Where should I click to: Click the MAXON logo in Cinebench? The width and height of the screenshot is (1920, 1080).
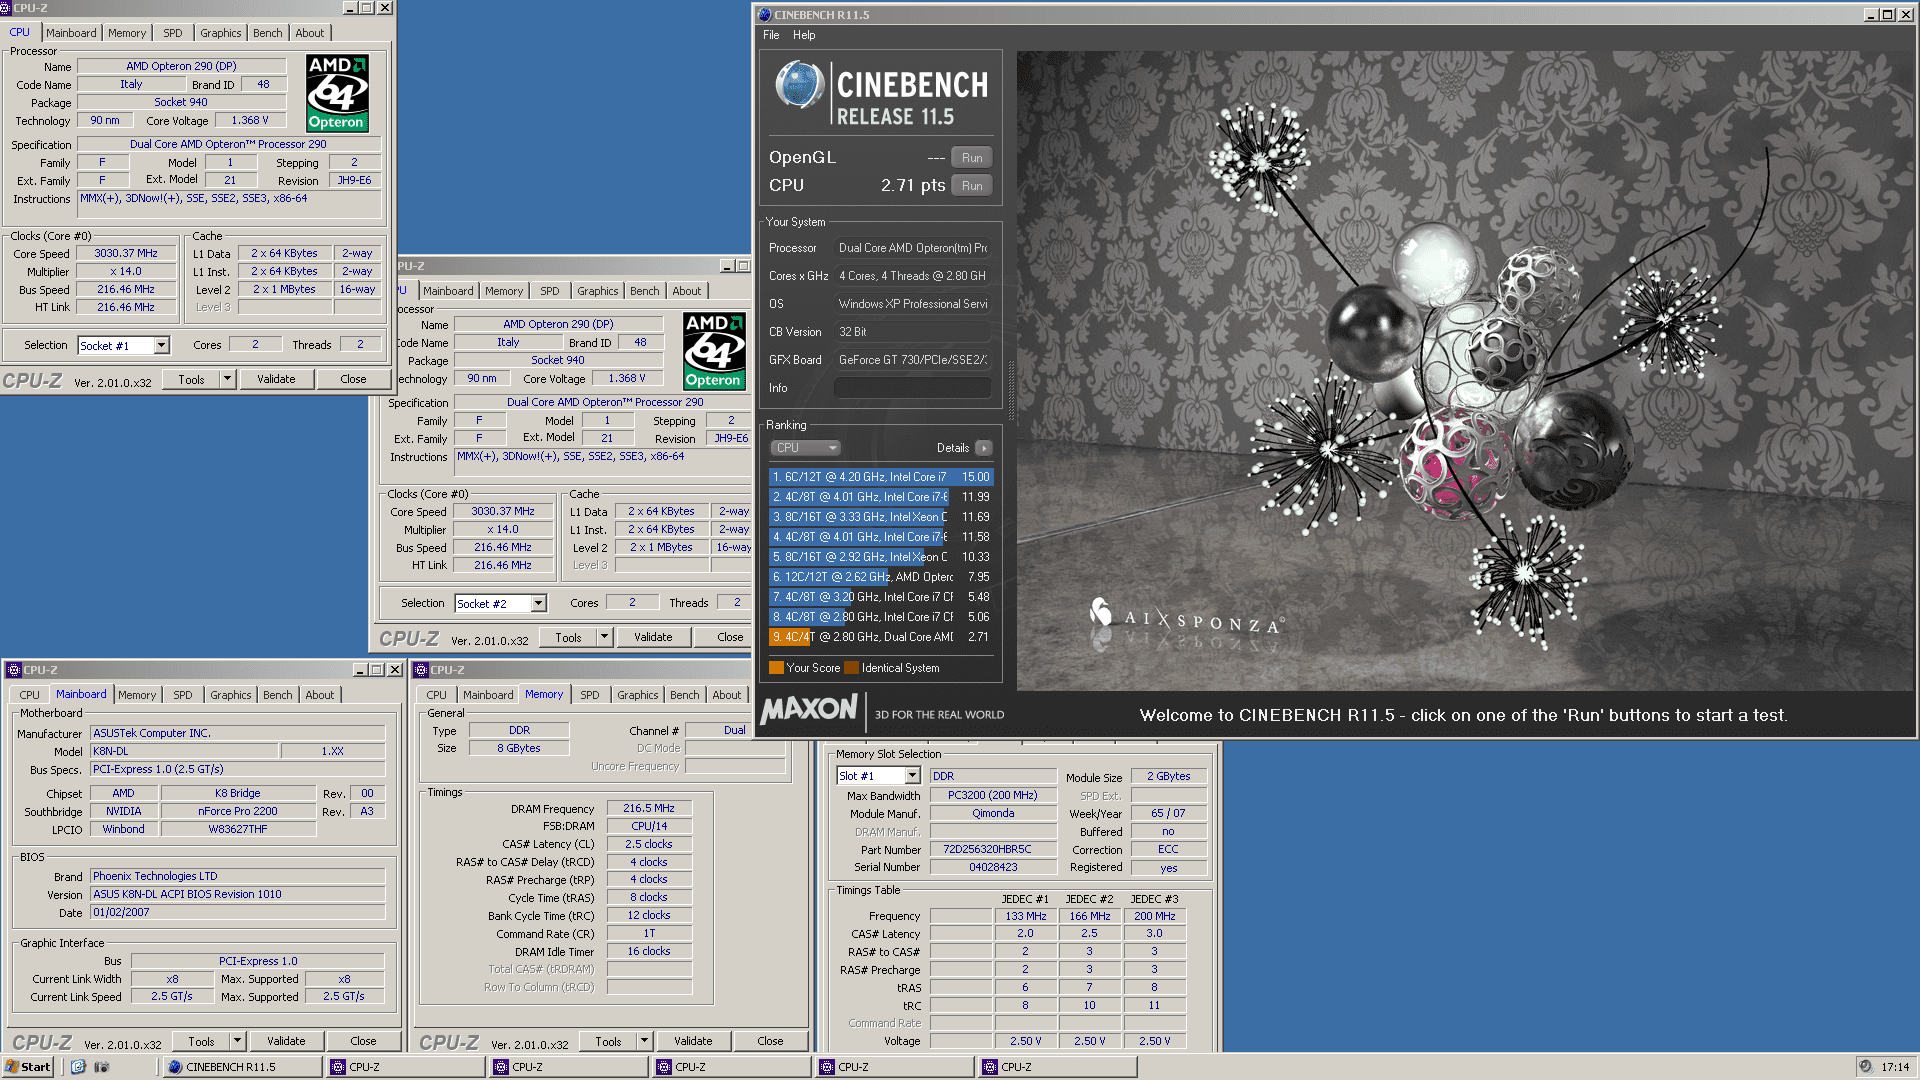[810, 710]
